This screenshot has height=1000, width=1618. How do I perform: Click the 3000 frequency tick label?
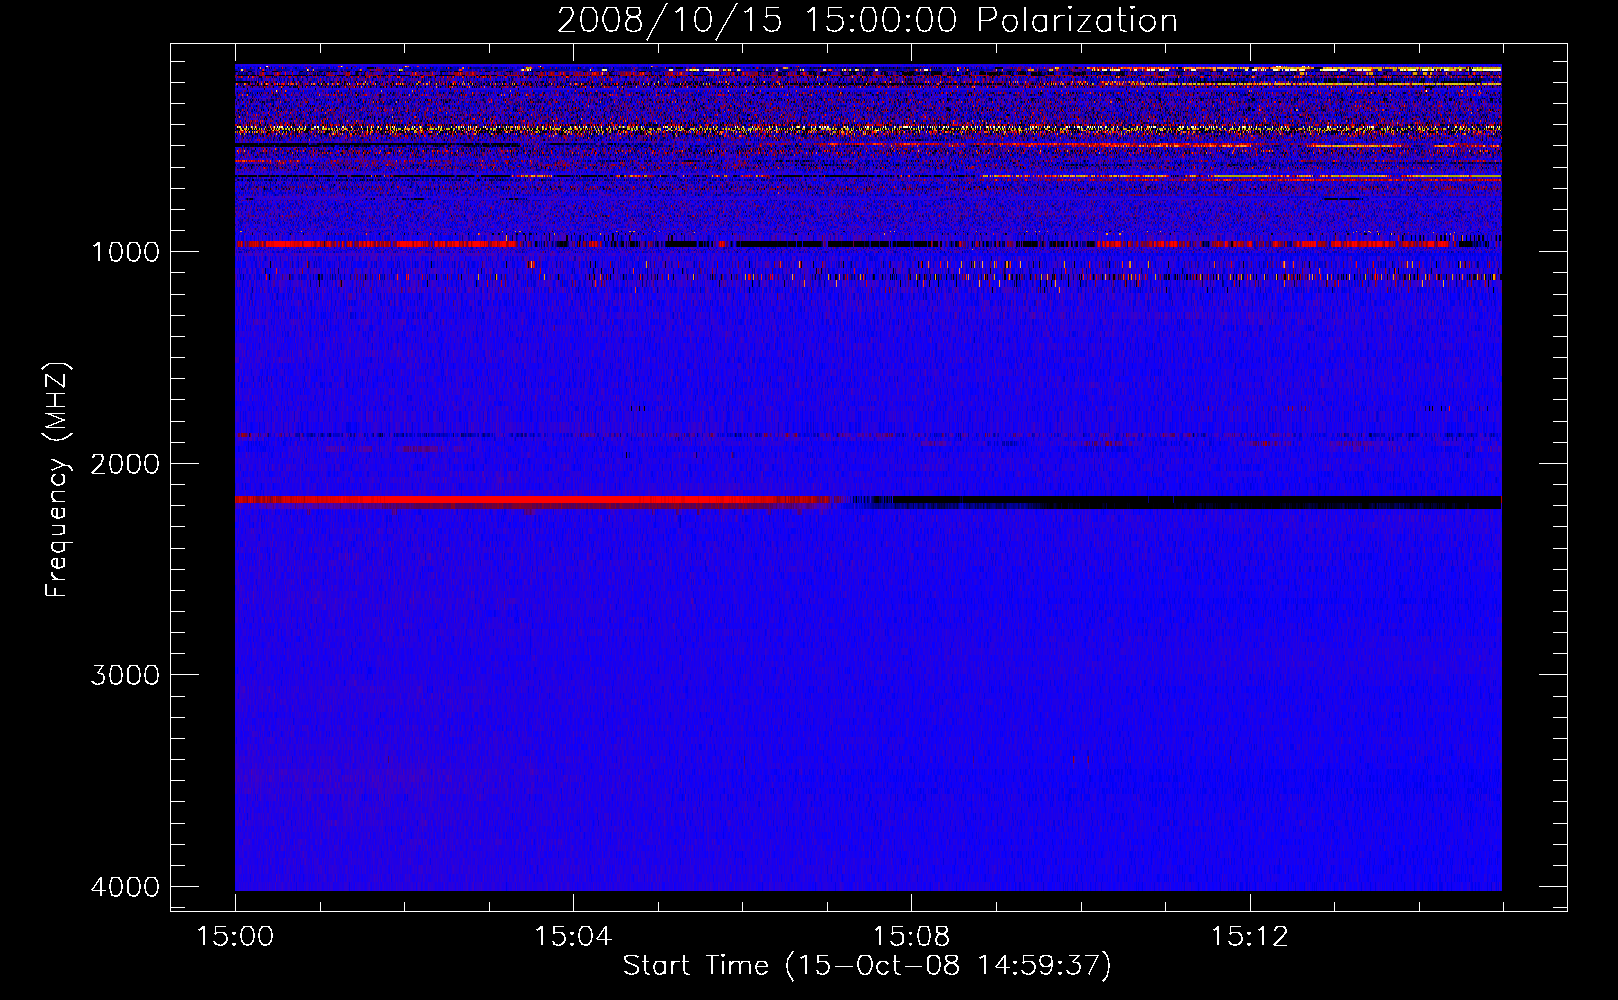(125, 675)
